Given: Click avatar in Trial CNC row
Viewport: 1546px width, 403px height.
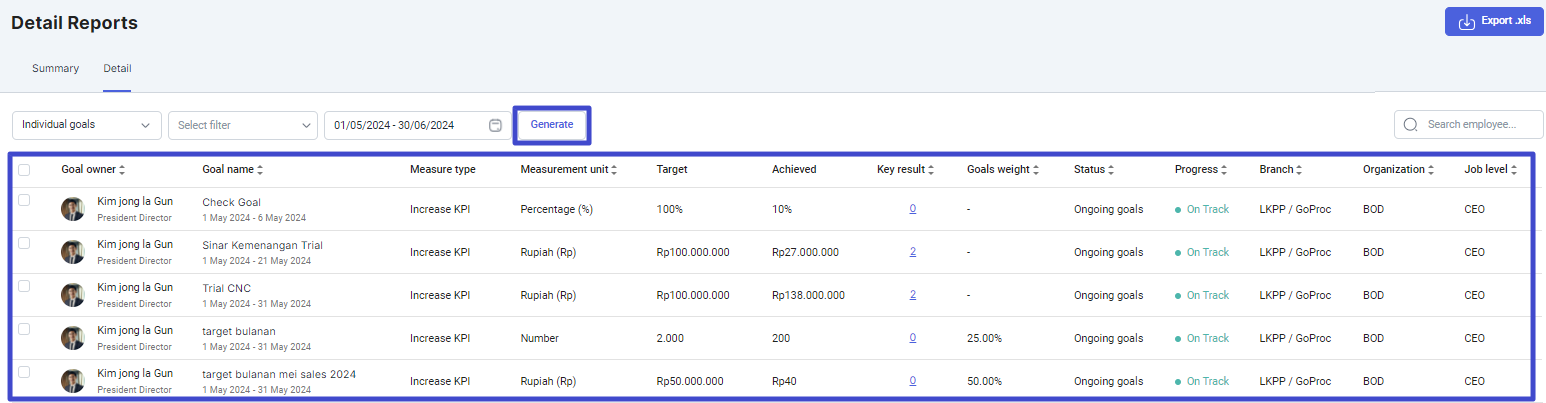Looking at the screenshot, I should tap(73, 295).
